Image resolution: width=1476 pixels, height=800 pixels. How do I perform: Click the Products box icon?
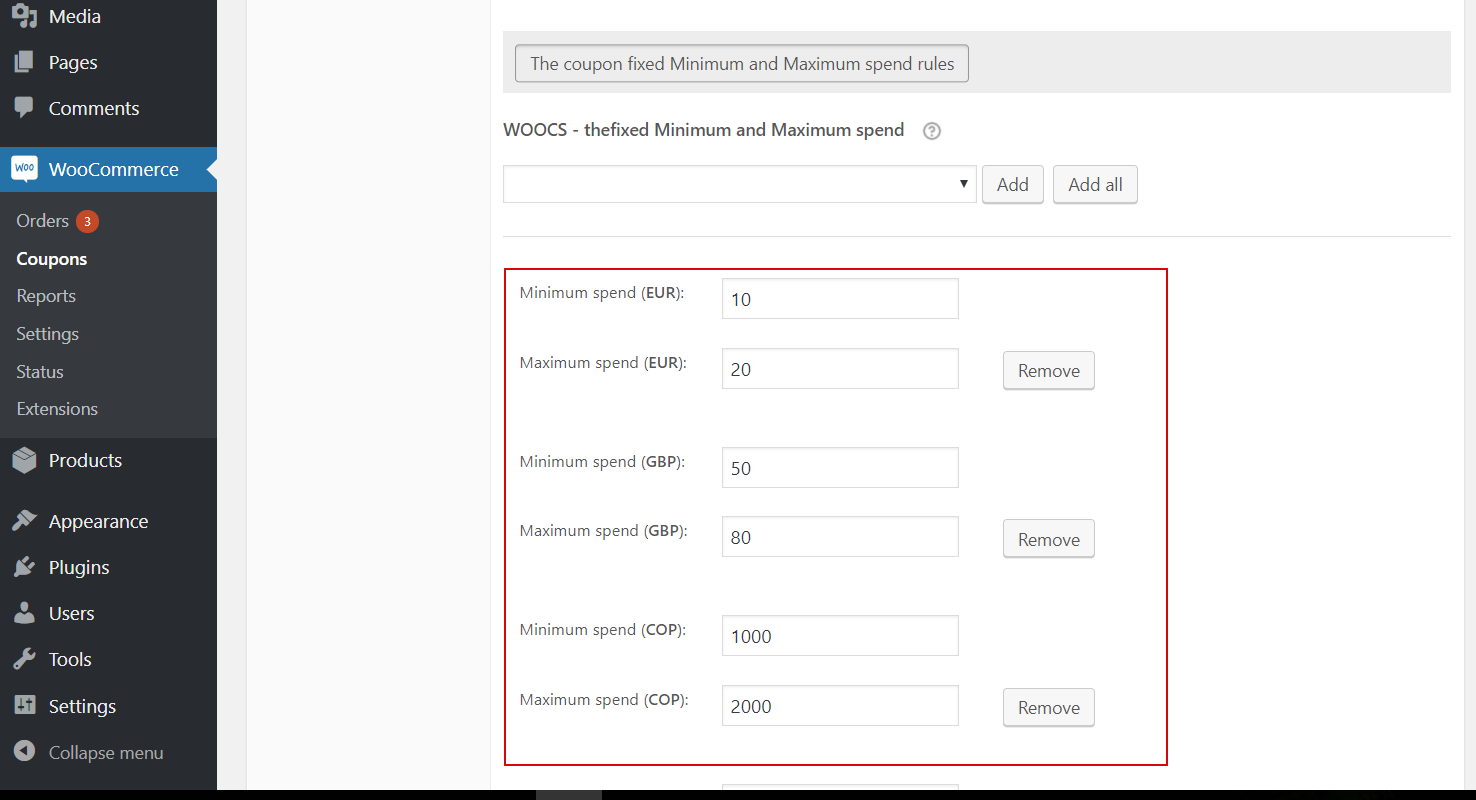pyautogui.click(x=25, y=460)
